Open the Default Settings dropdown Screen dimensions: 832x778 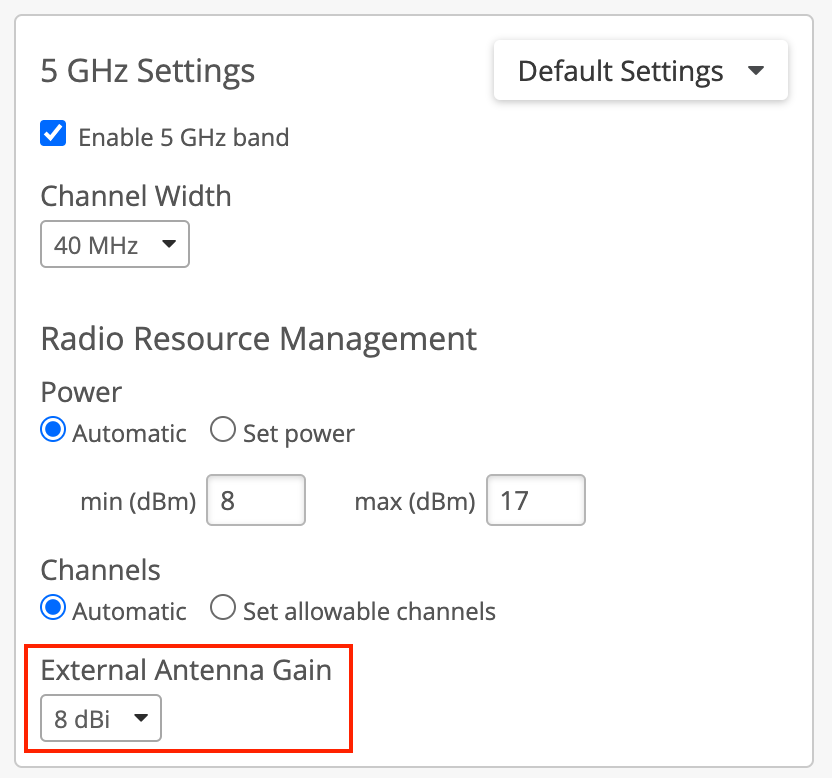point(640,71)
